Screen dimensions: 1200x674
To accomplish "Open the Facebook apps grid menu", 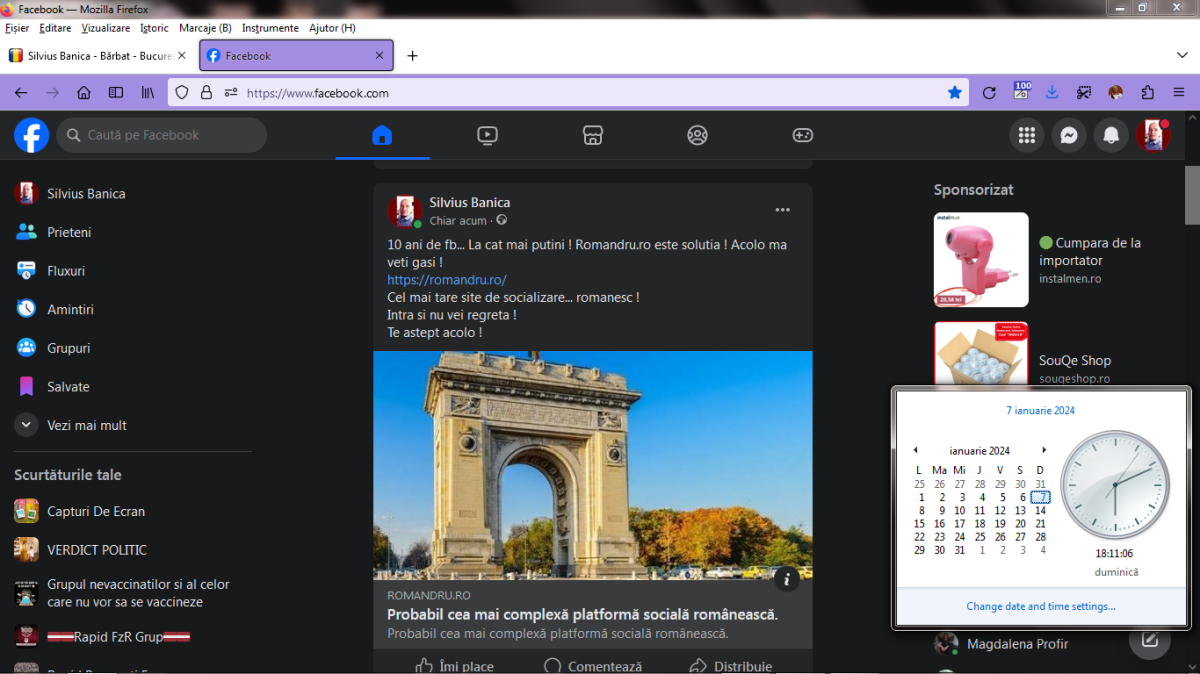I will click(1026, 135).
